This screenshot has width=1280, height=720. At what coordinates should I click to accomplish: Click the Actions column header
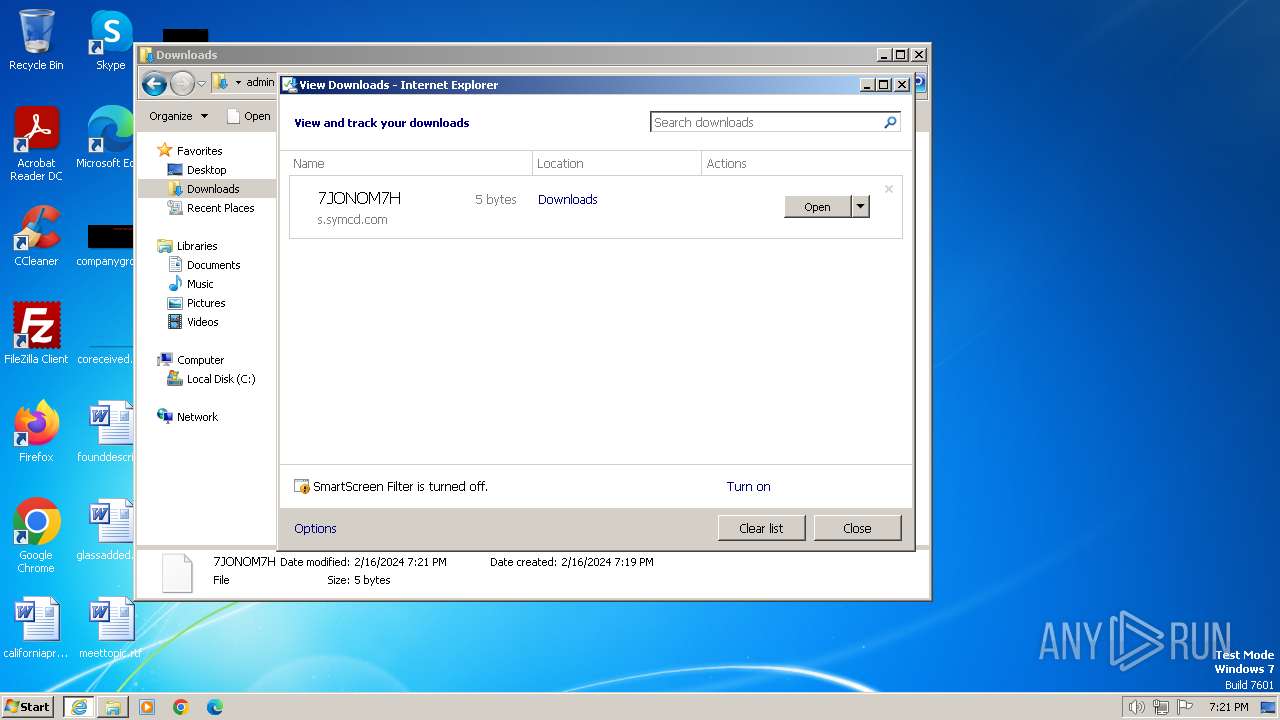806,163
